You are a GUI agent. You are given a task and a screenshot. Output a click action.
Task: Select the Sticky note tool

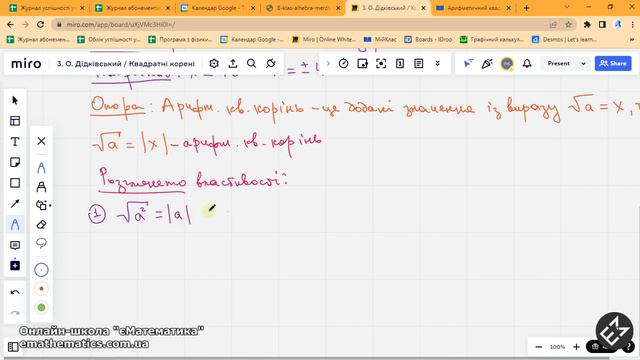15,162
